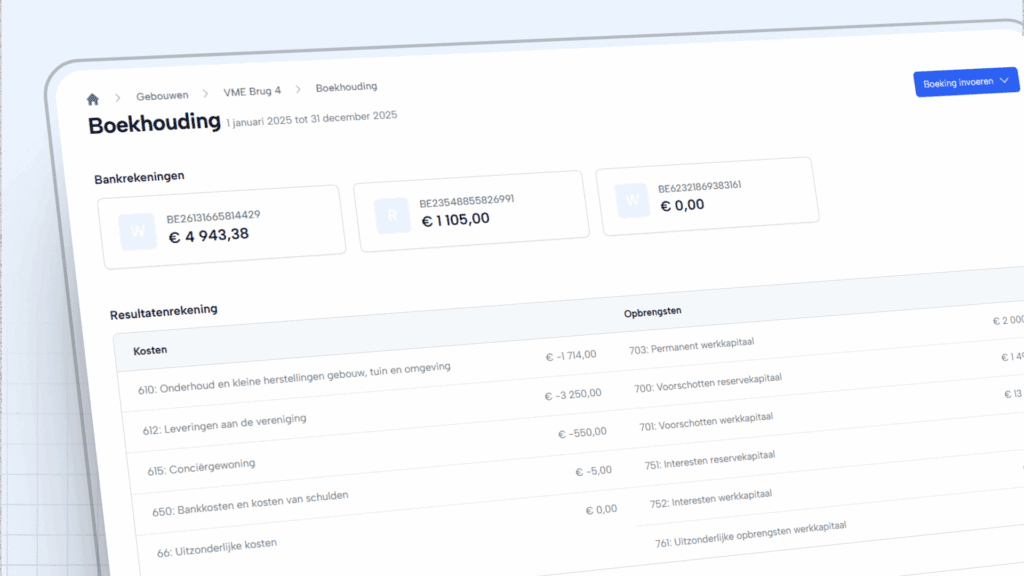The height and width of the screenshot is (576, 1024).
Task: Go to the home page icon
Action: pyautogui.click(x=93, y=99)
